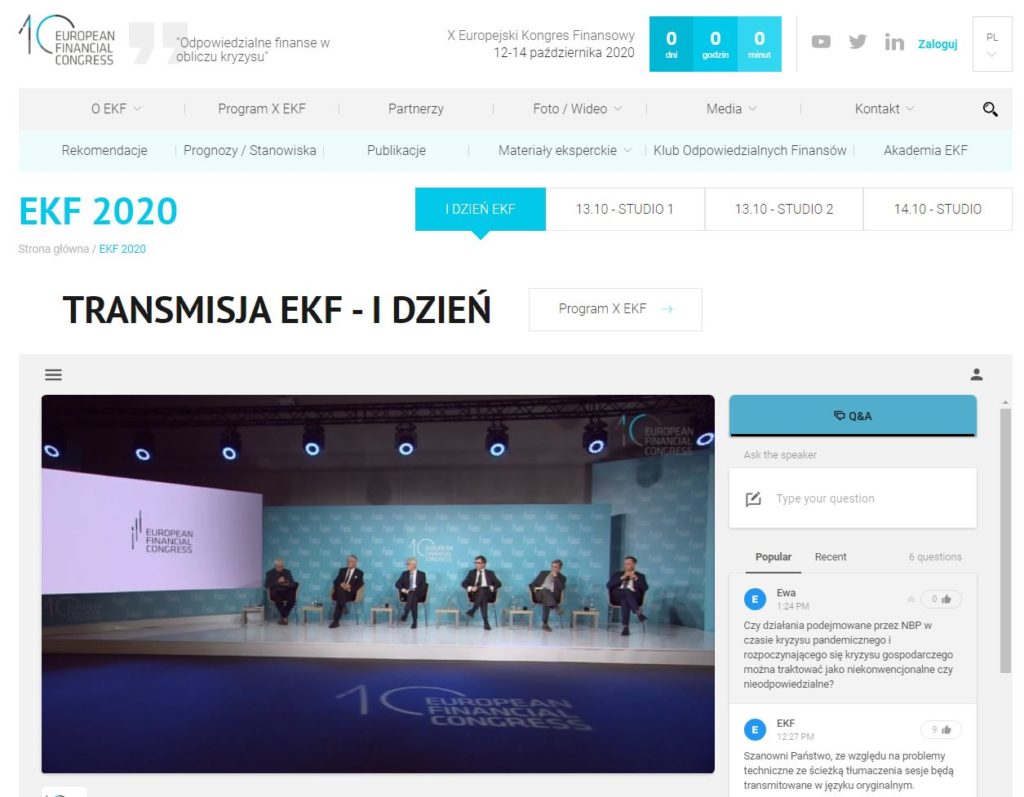Expand the PL language selector
This screenshot has height=797, width=1024.
[x=992, y=44]
